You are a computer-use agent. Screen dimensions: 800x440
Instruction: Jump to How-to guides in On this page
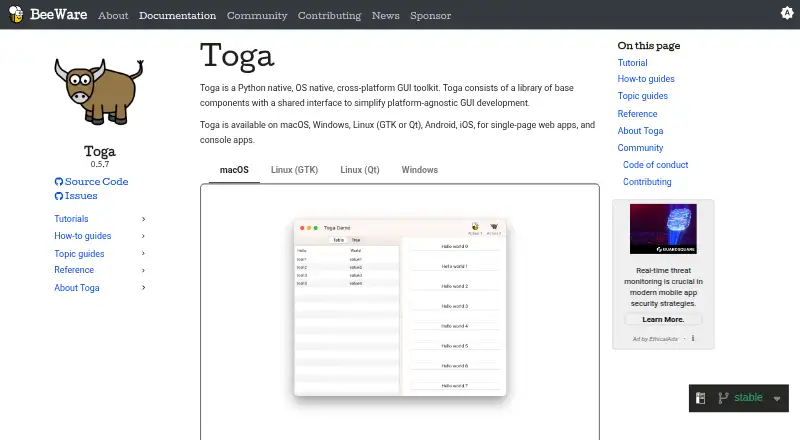pos(646,79)
